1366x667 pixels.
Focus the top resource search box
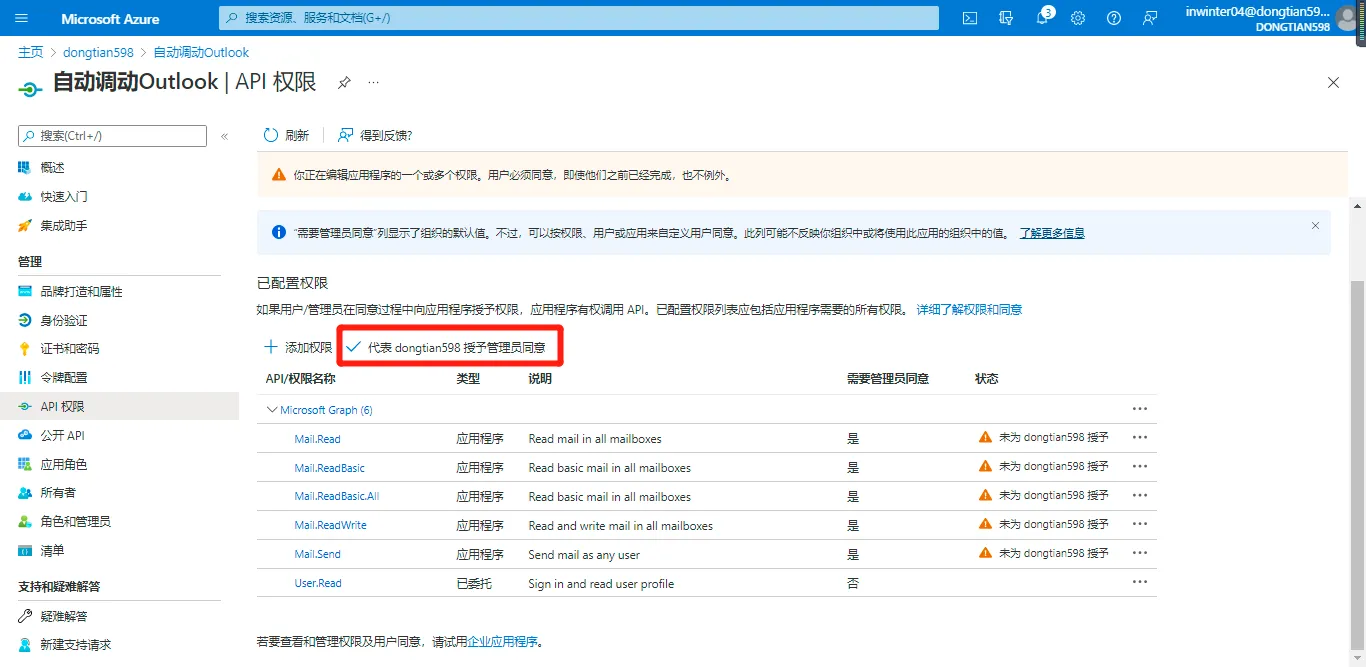coord(578,18)
